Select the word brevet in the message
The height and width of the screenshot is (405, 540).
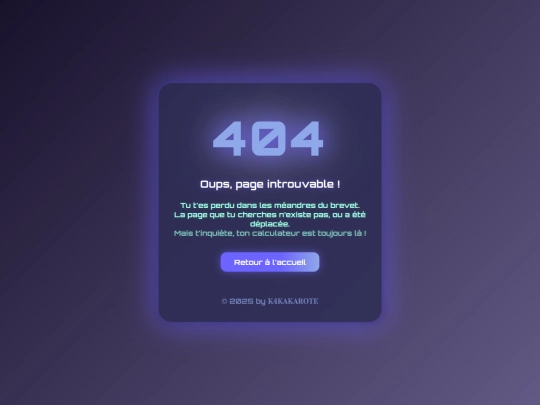pyautogui.click(x=344, y=205)
